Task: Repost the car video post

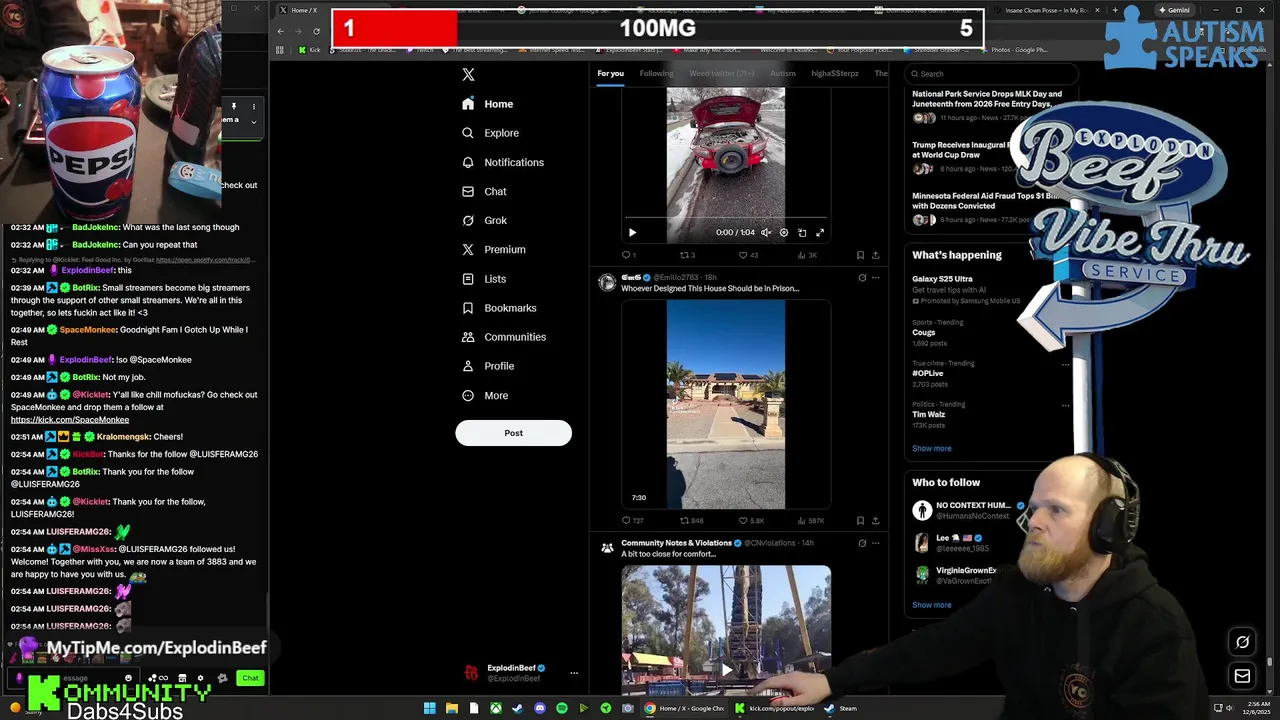Action: [687, 255]
